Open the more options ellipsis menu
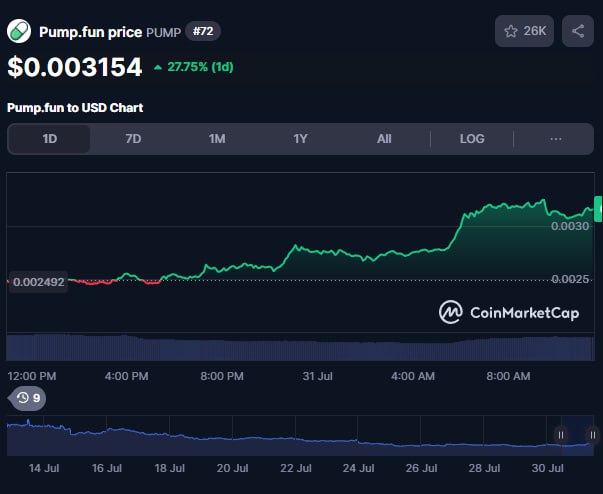603x494 pixels. click(x=556, y=139)
